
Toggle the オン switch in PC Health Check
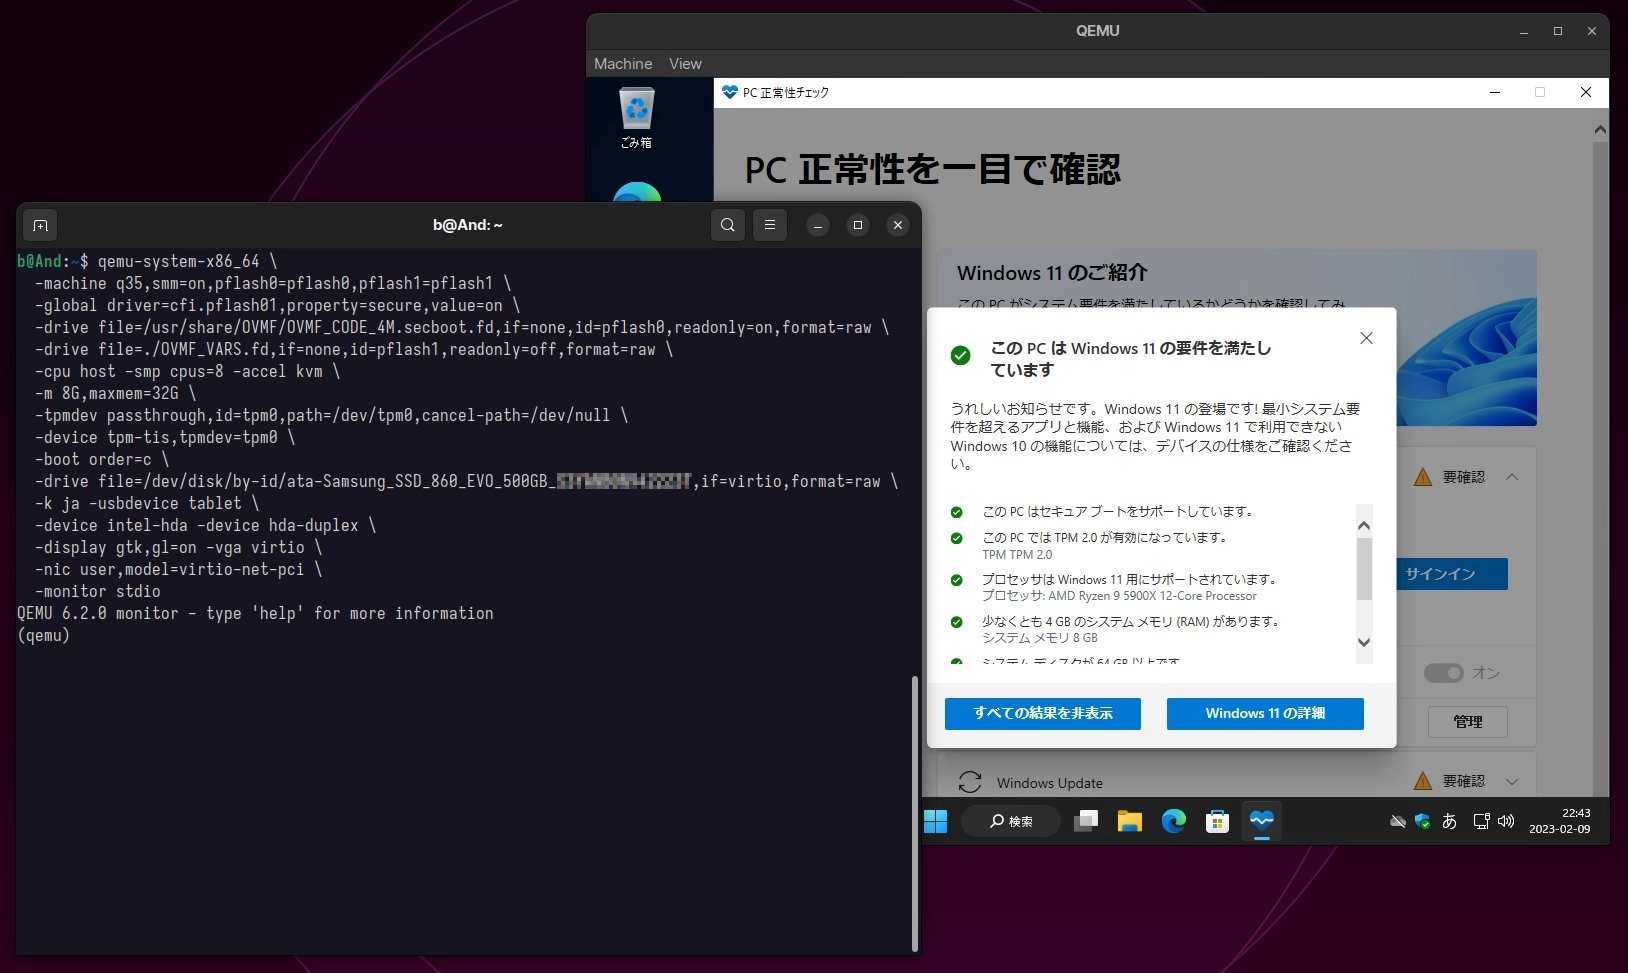point(1443,673)
